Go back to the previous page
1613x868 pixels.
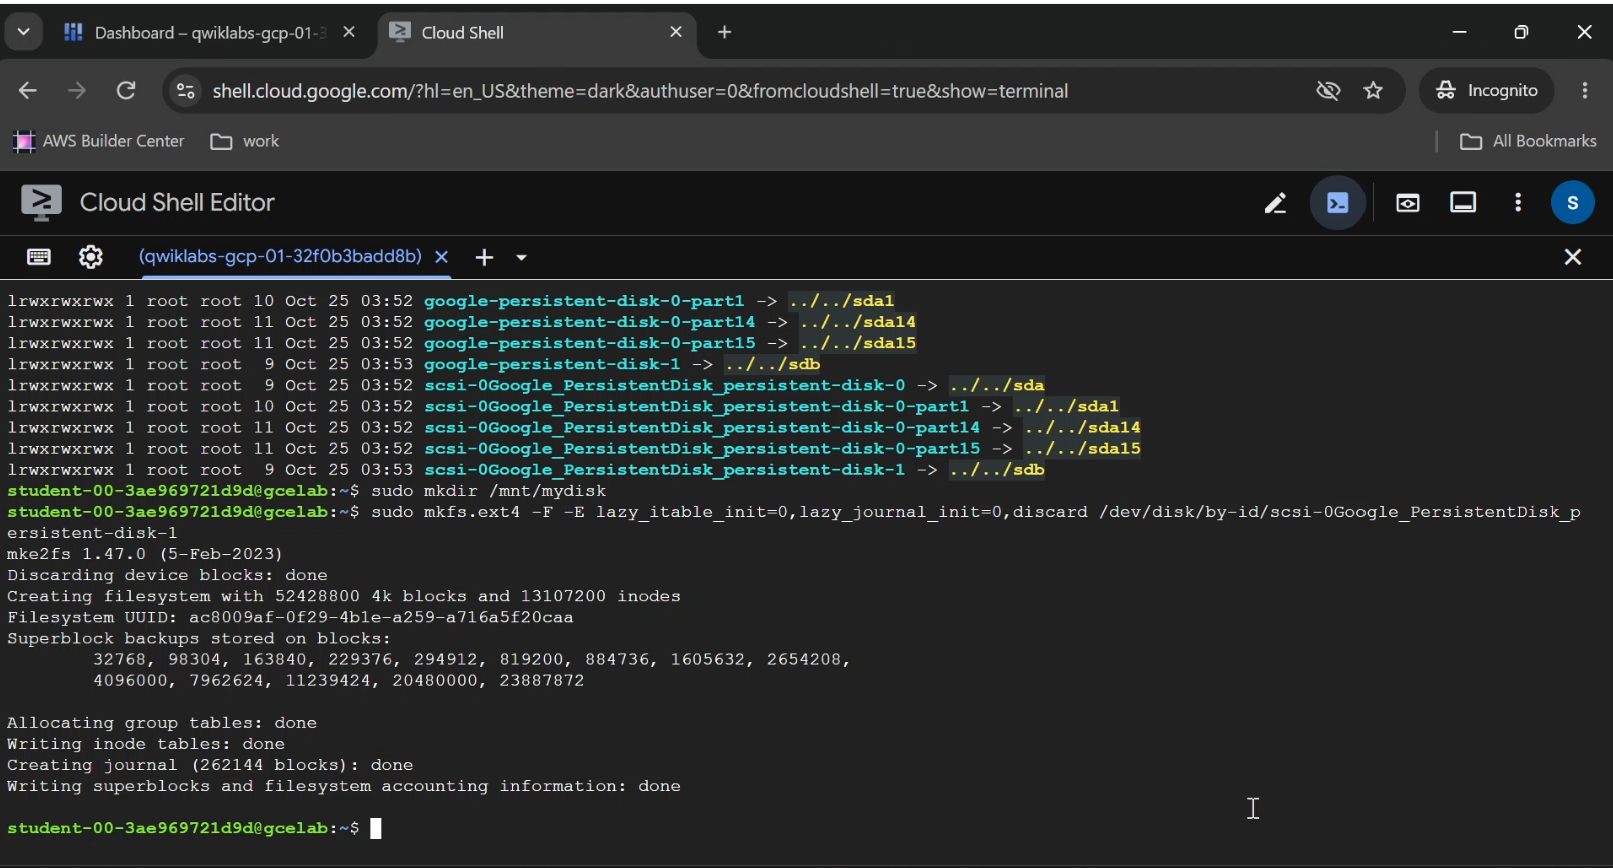coord(28,91)
